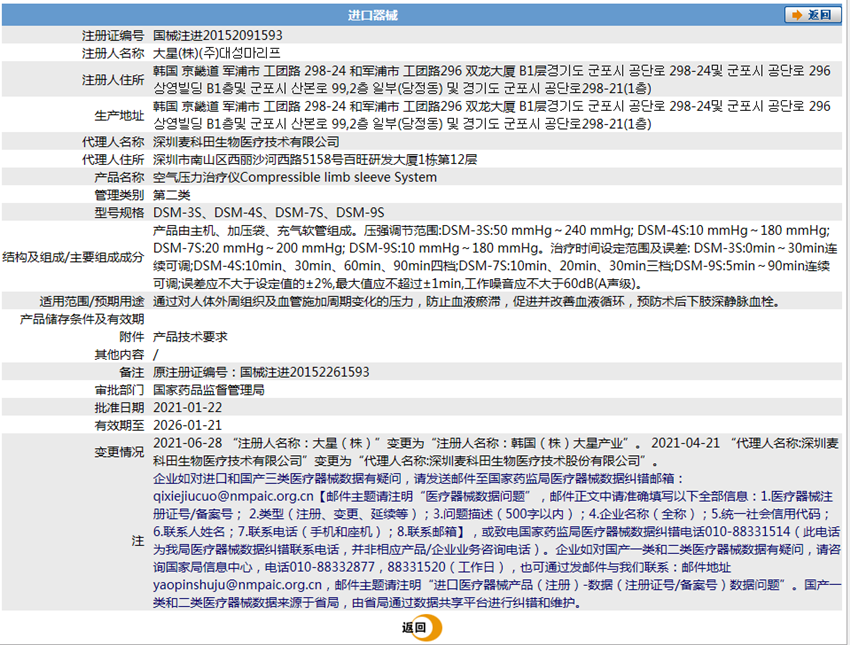850x645 pixels.
Task: Click phone number 010-88332877 in note
Action: 334,567
